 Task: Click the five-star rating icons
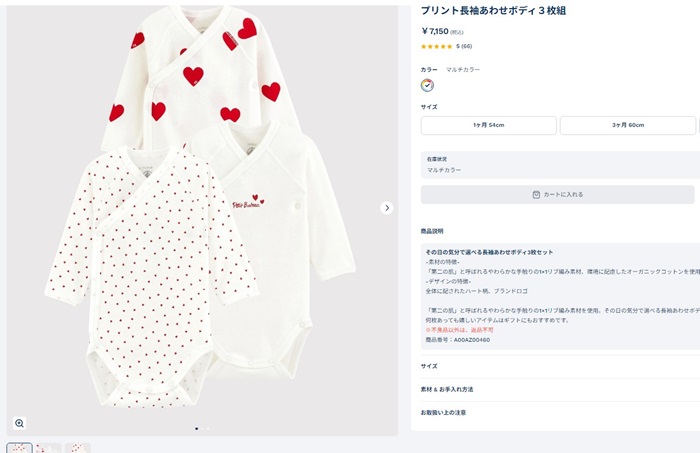(x=436, y=46)
